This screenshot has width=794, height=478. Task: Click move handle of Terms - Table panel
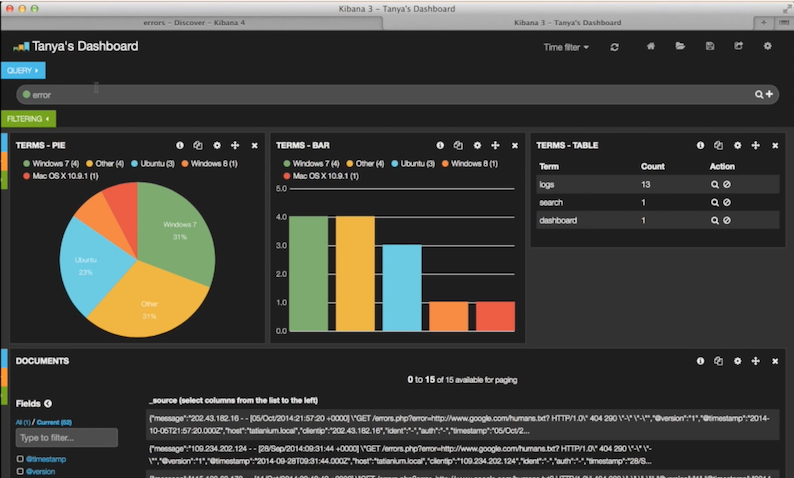(756, 145)
